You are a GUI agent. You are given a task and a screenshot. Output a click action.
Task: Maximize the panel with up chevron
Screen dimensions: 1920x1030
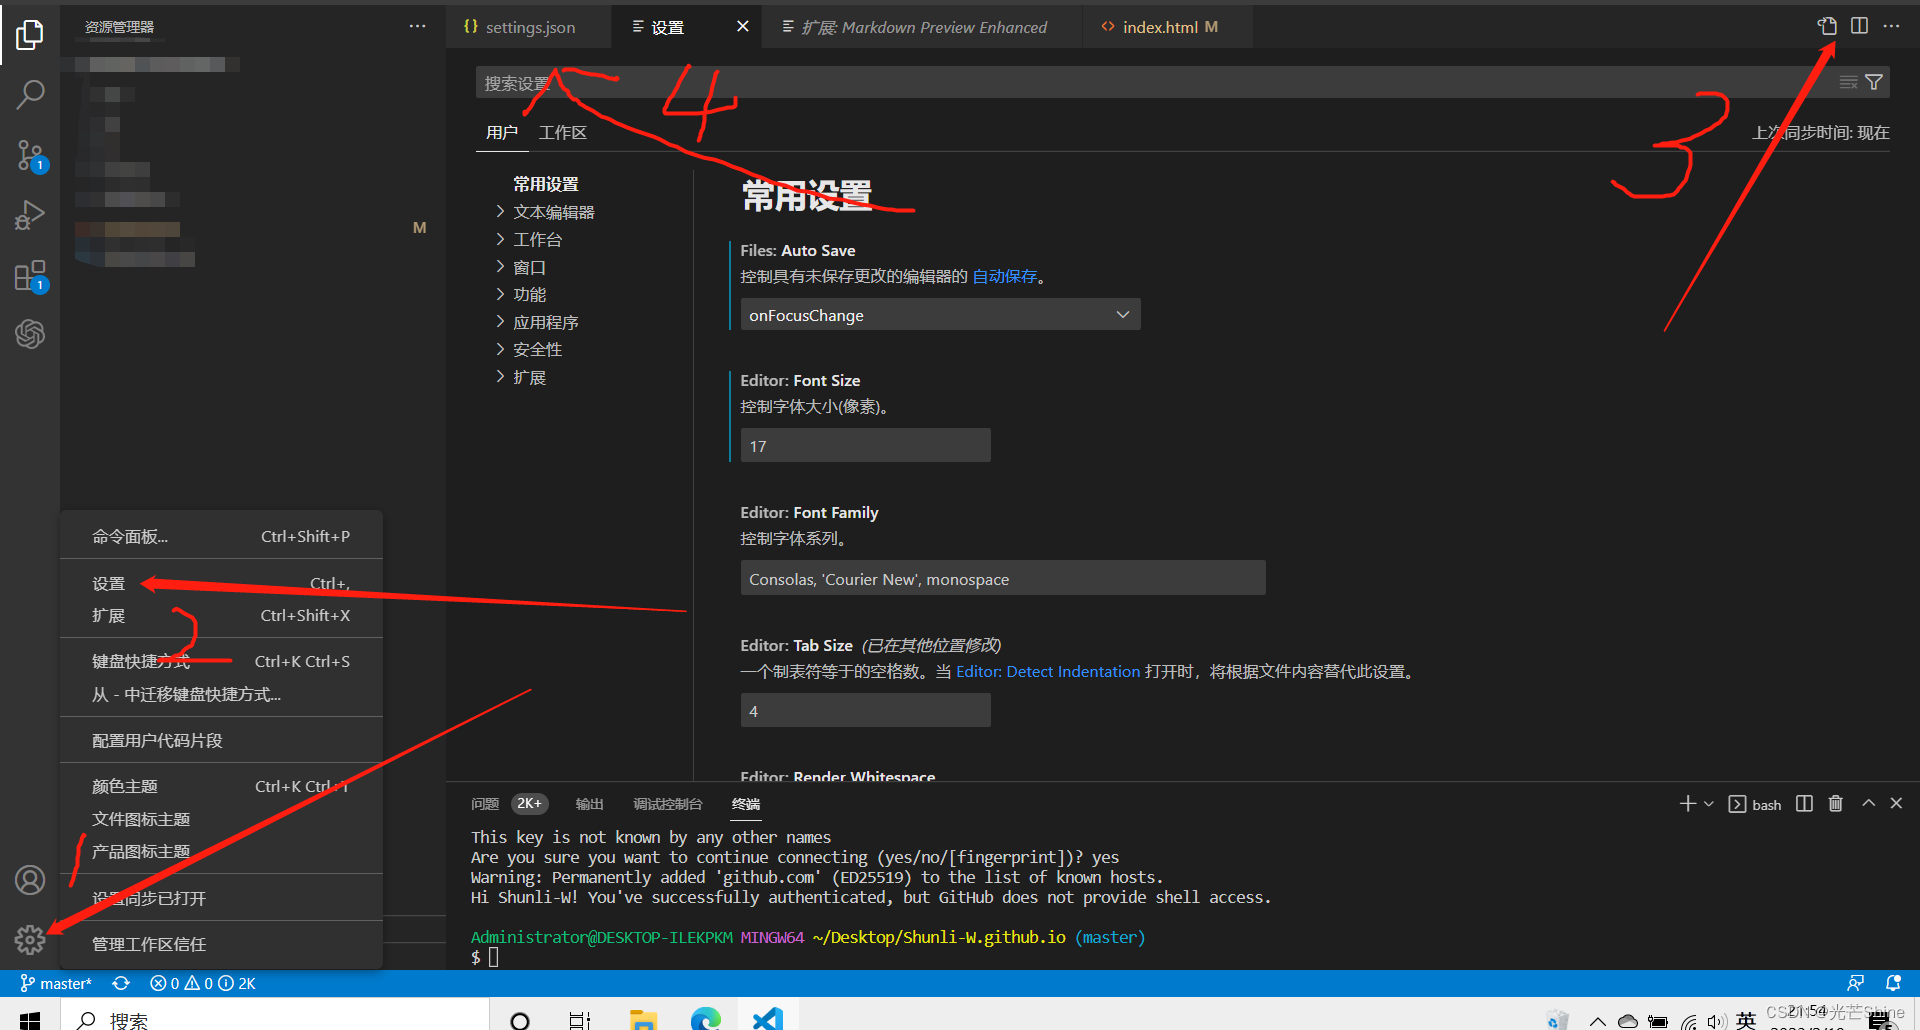[1868, 803]
